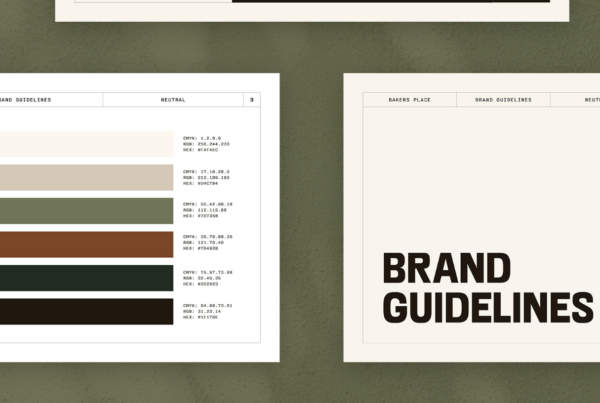This screenshot has width=600, height=403.
Task: Click the dark strip on top page
Action: pos(390,1)
